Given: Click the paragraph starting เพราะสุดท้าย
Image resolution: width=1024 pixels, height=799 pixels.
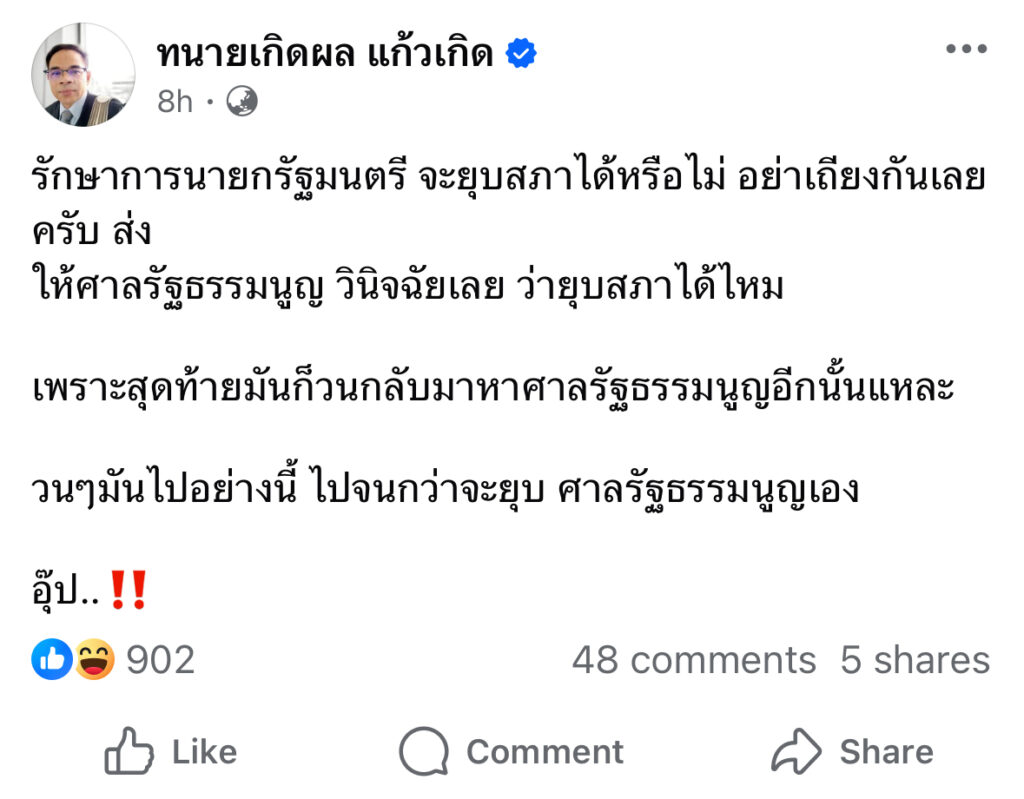Looking at the screenshot, I should (x=493, y=387).
